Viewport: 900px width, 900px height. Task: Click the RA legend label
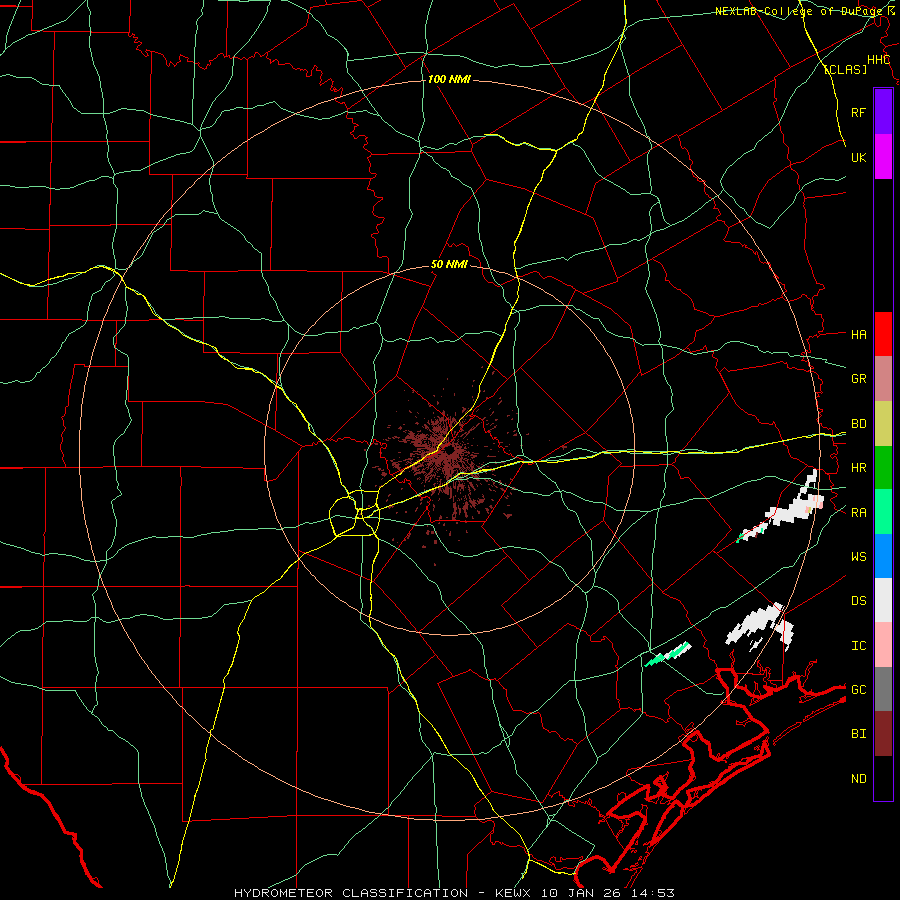coord(858,513)
